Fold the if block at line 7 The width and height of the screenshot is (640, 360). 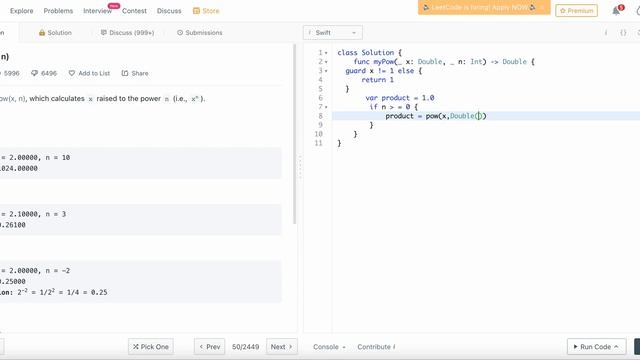click(326, 107)
